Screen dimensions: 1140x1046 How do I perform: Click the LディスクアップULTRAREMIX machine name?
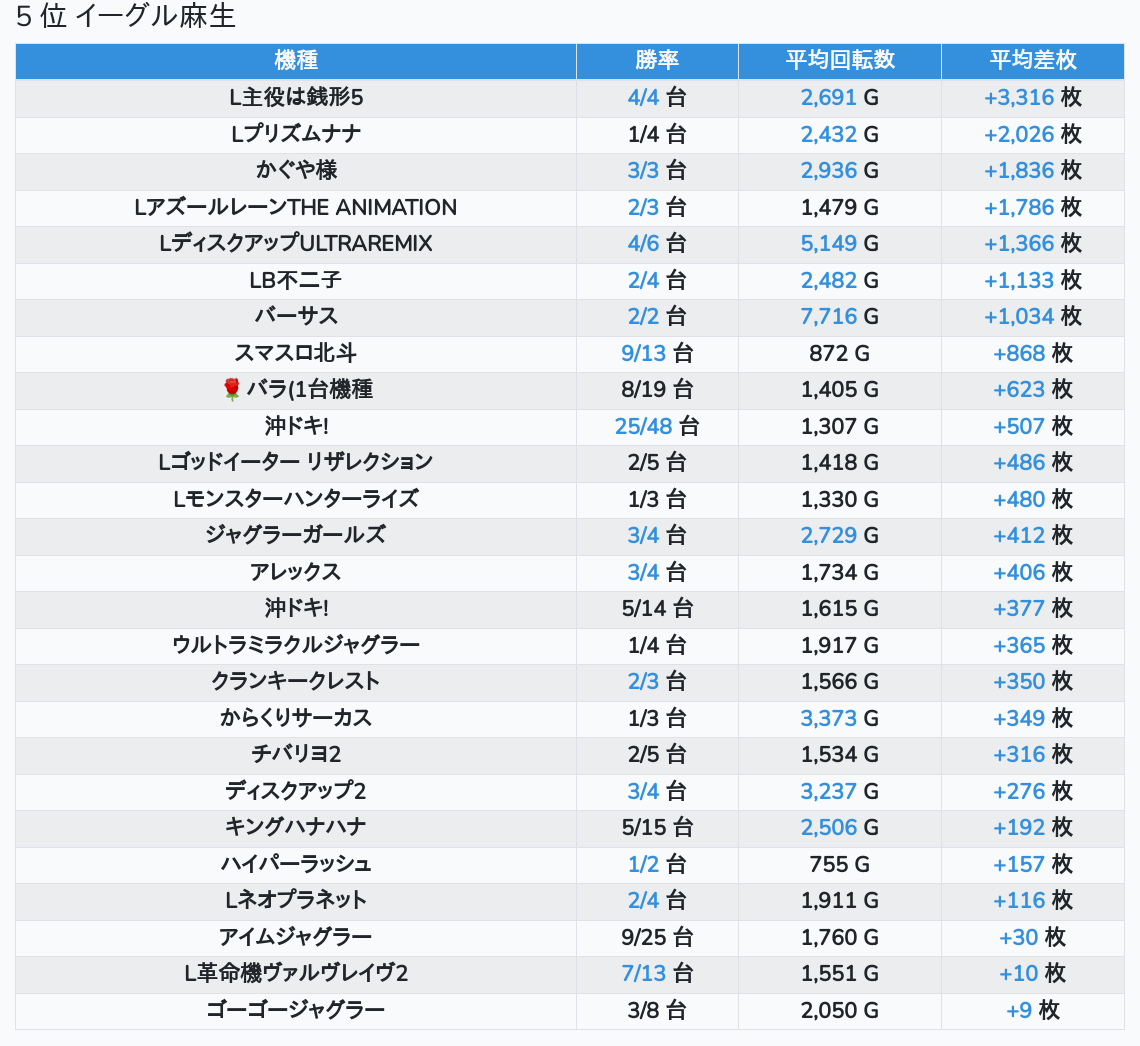[x=296, y=244]
